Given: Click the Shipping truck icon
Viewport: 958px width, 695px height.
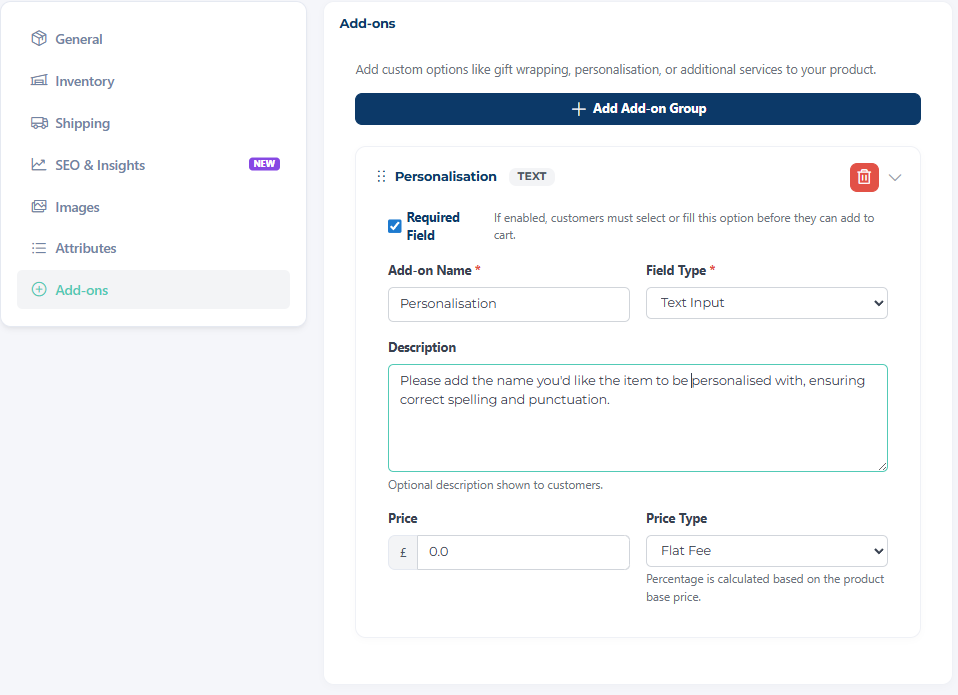Looking at the screenshot, I should [x=39, y=123].
